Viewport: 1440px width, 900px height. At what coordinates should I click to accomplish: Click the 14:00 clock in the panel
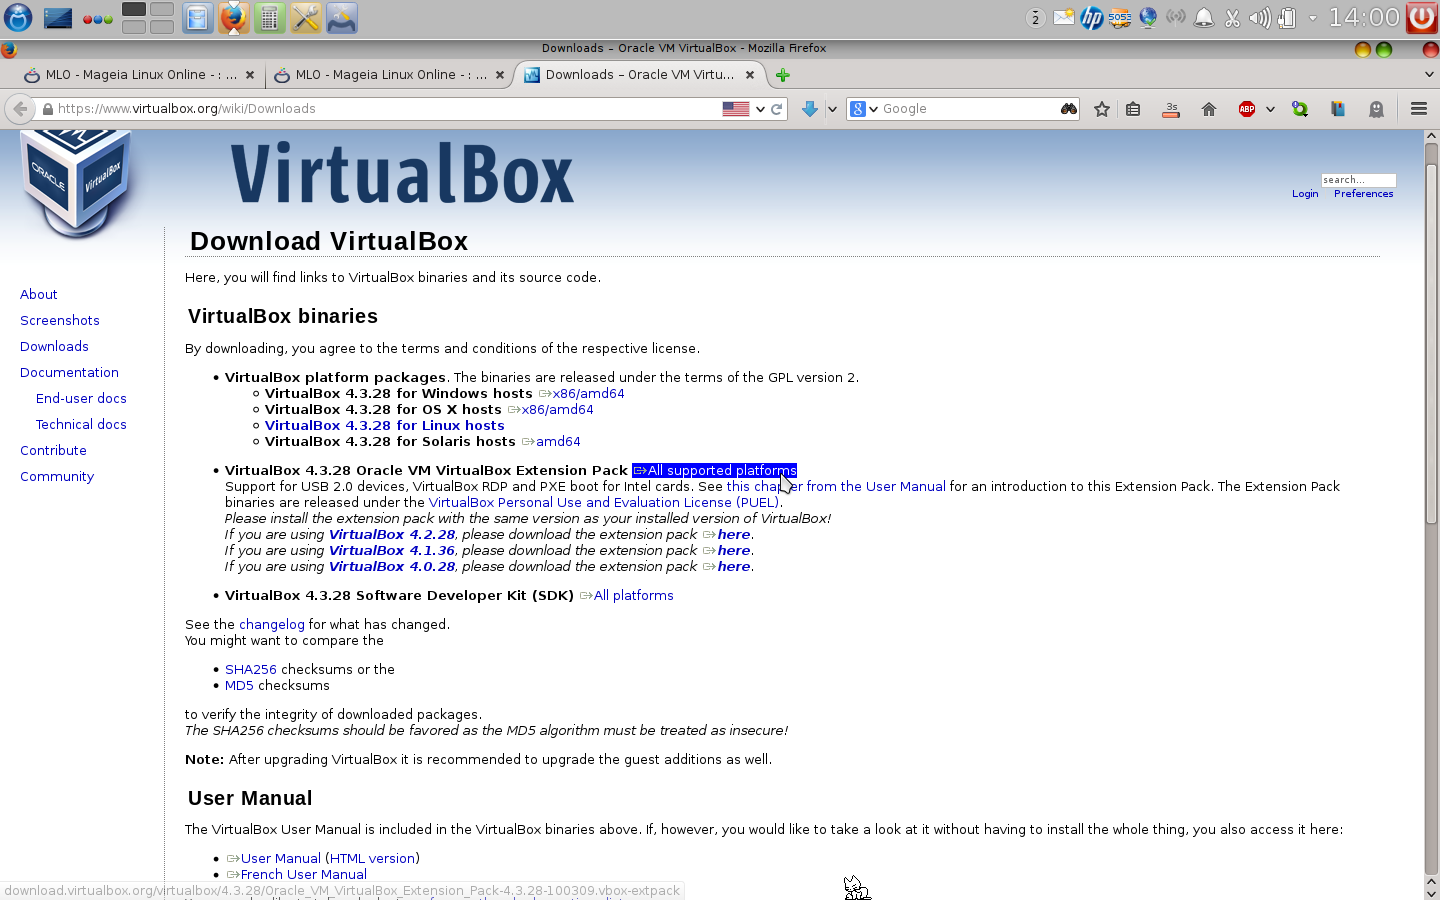coord(1364,17)
